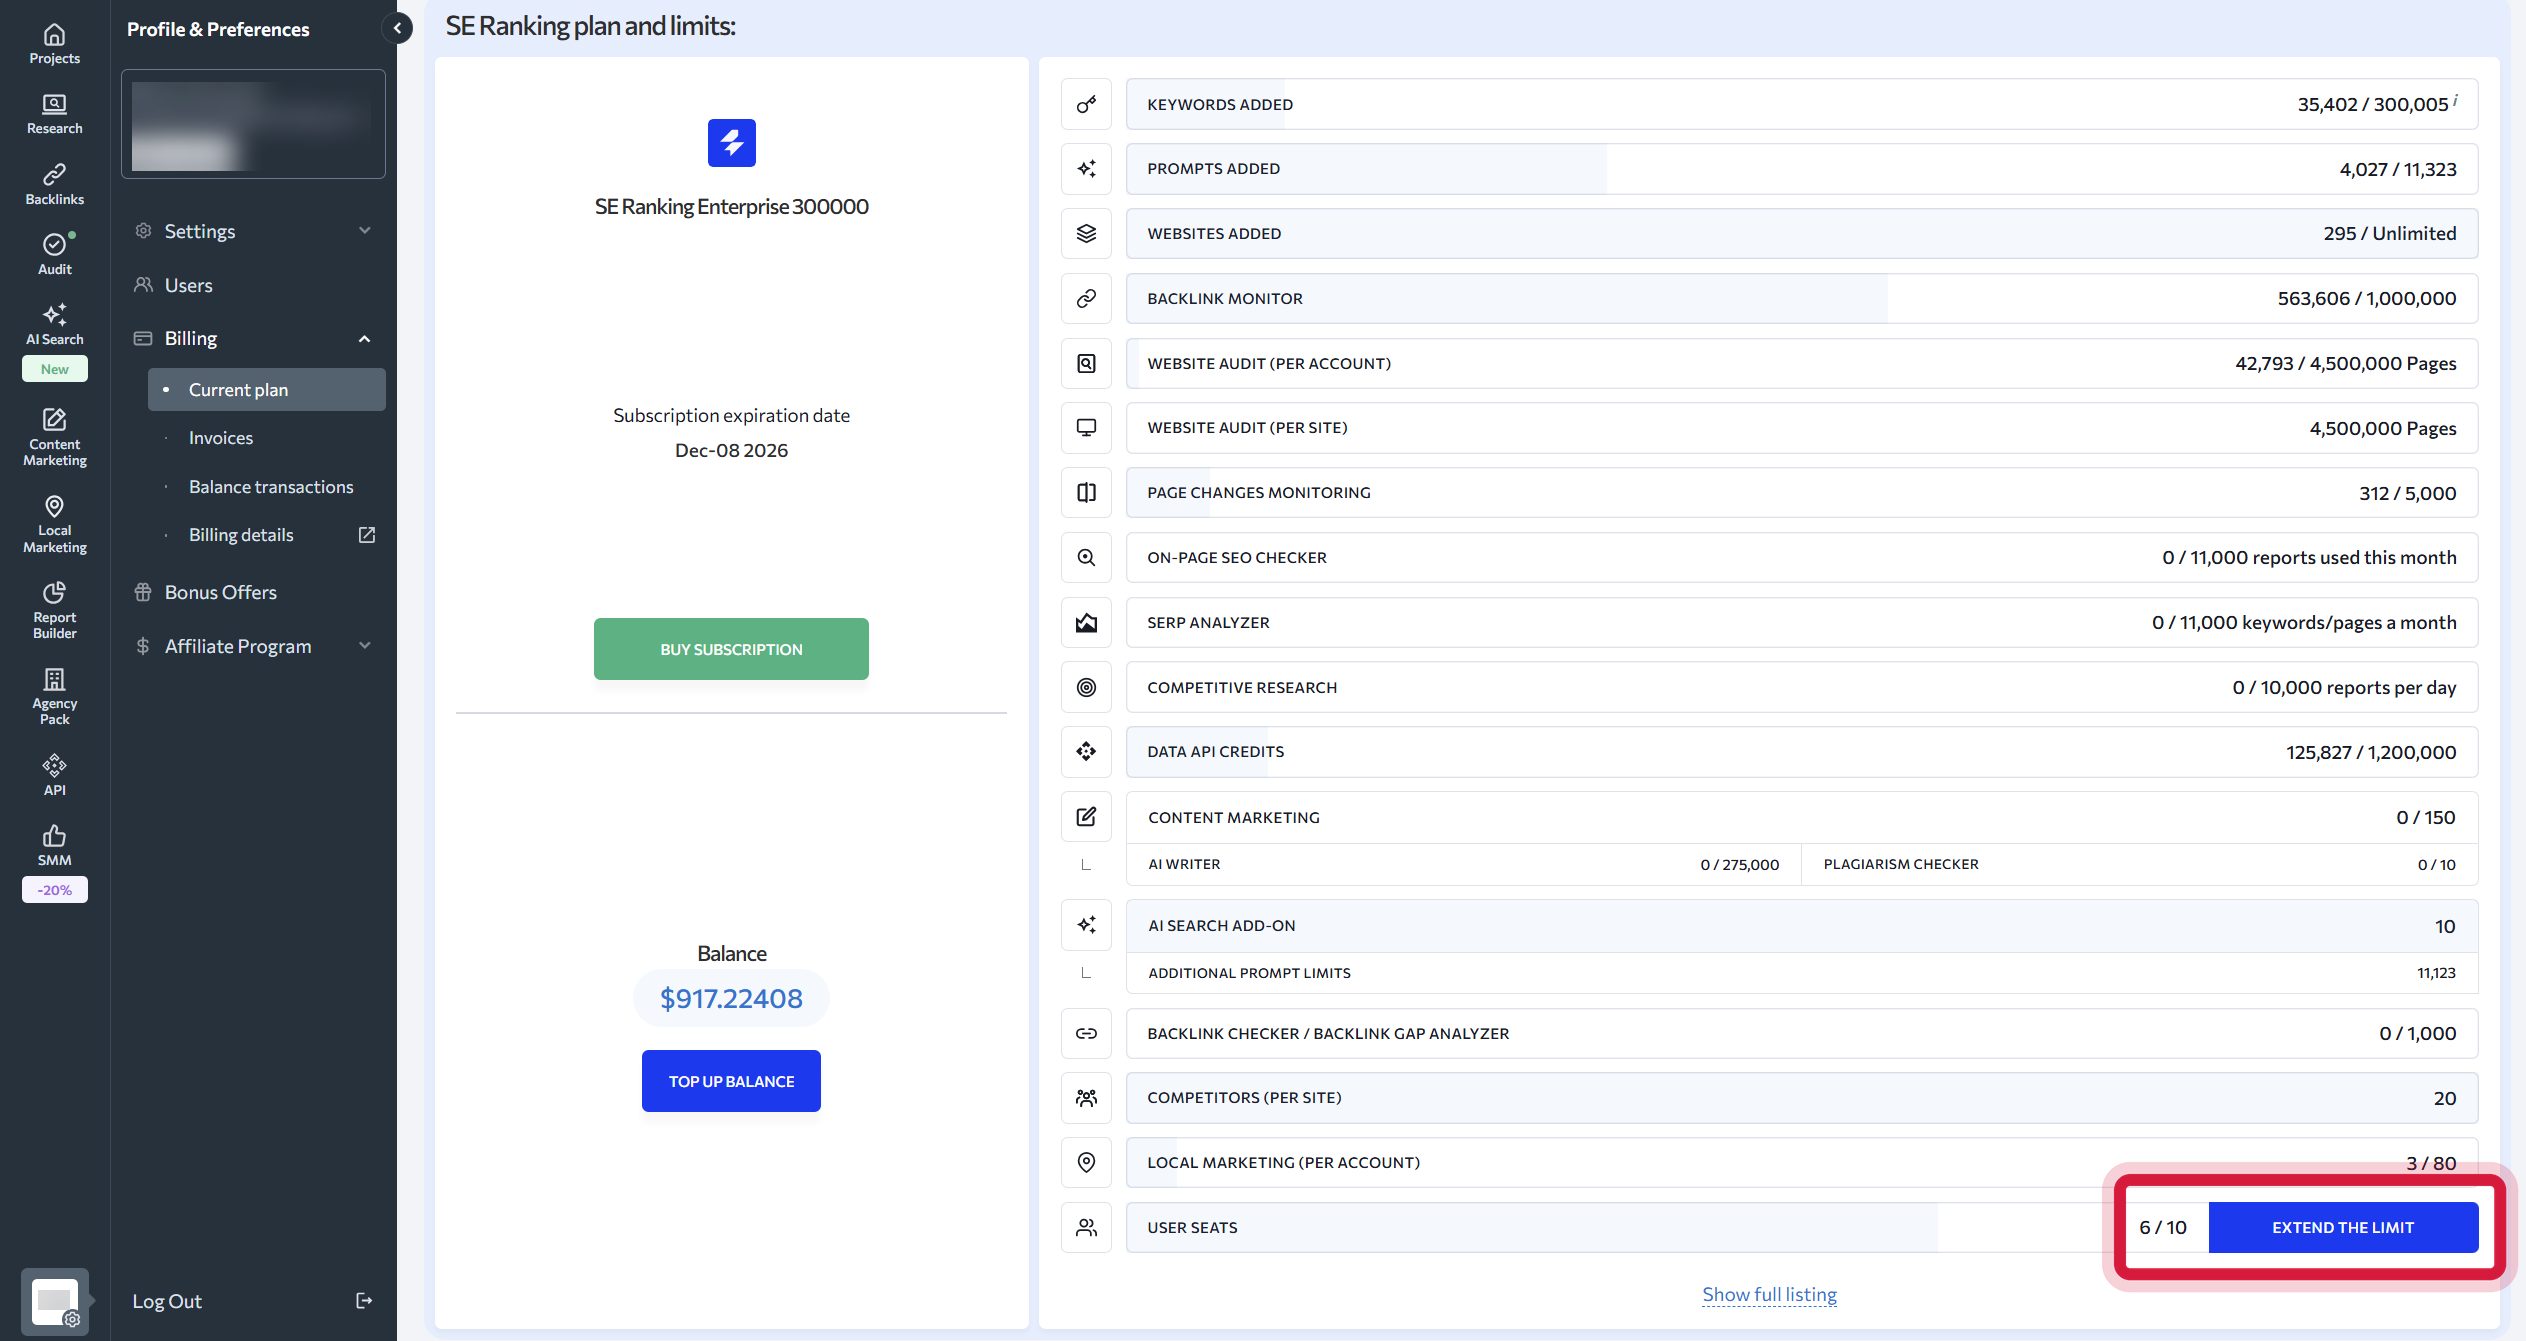Viewport: 2526px width, 1341px height.
Task: Click the Log Out link
Action: (167, 1301)
